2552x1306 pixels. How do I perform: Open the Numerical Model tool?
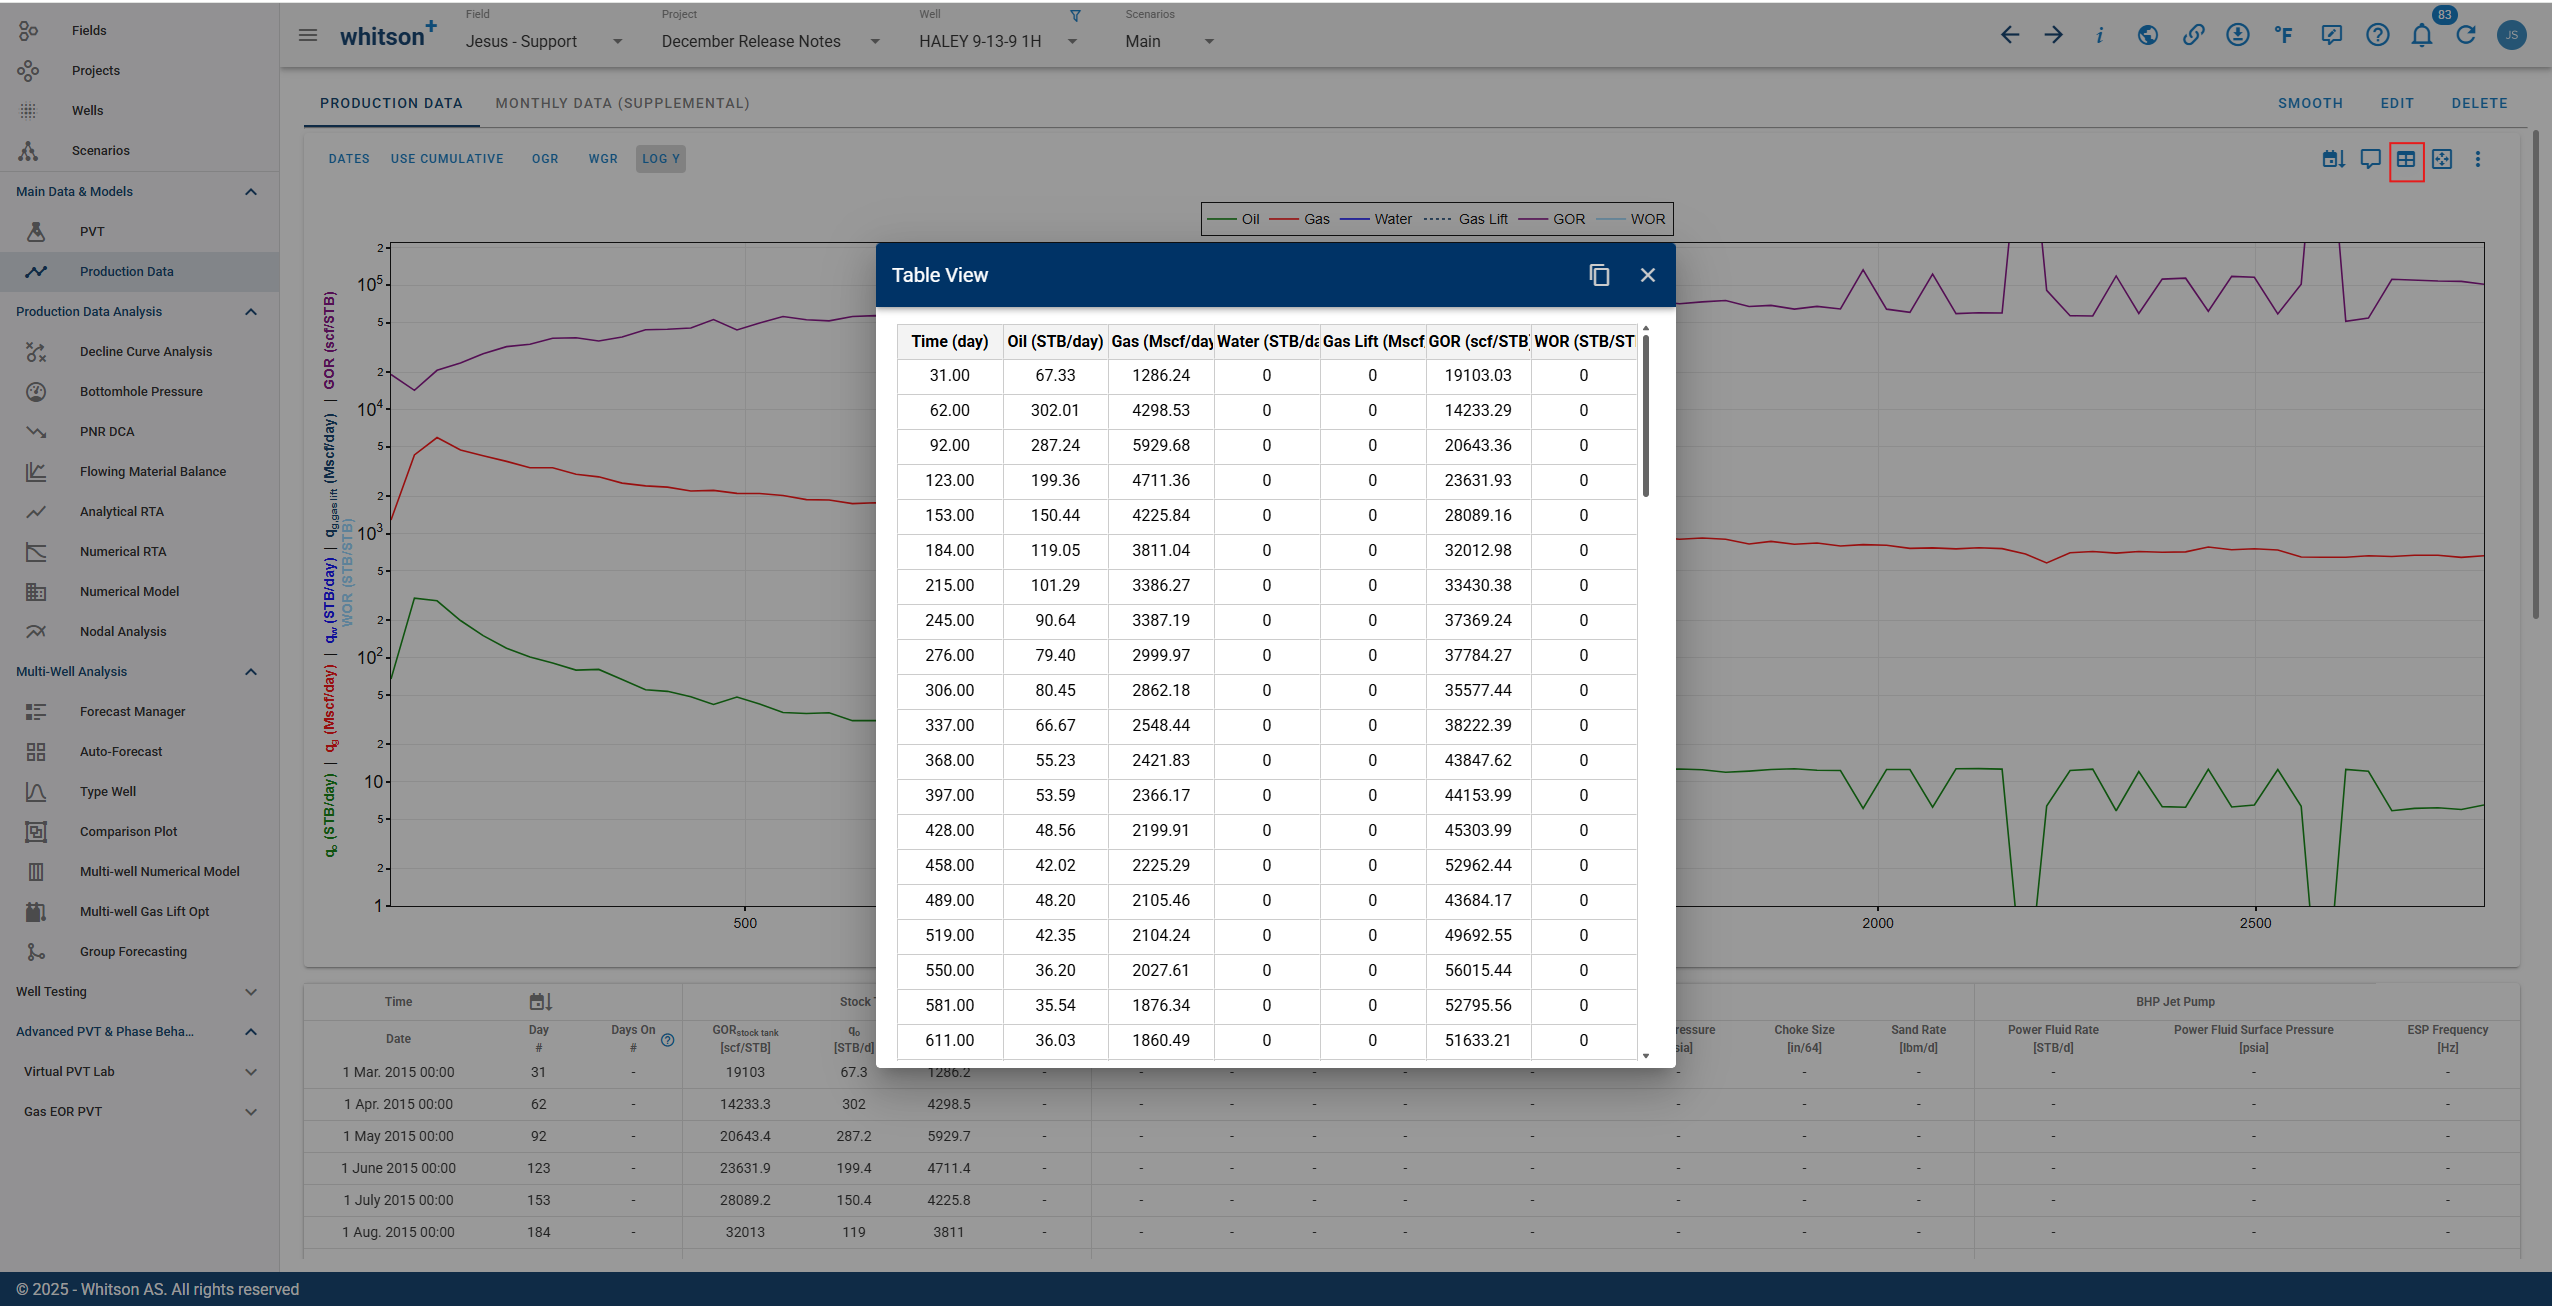(x=129, y=591)
